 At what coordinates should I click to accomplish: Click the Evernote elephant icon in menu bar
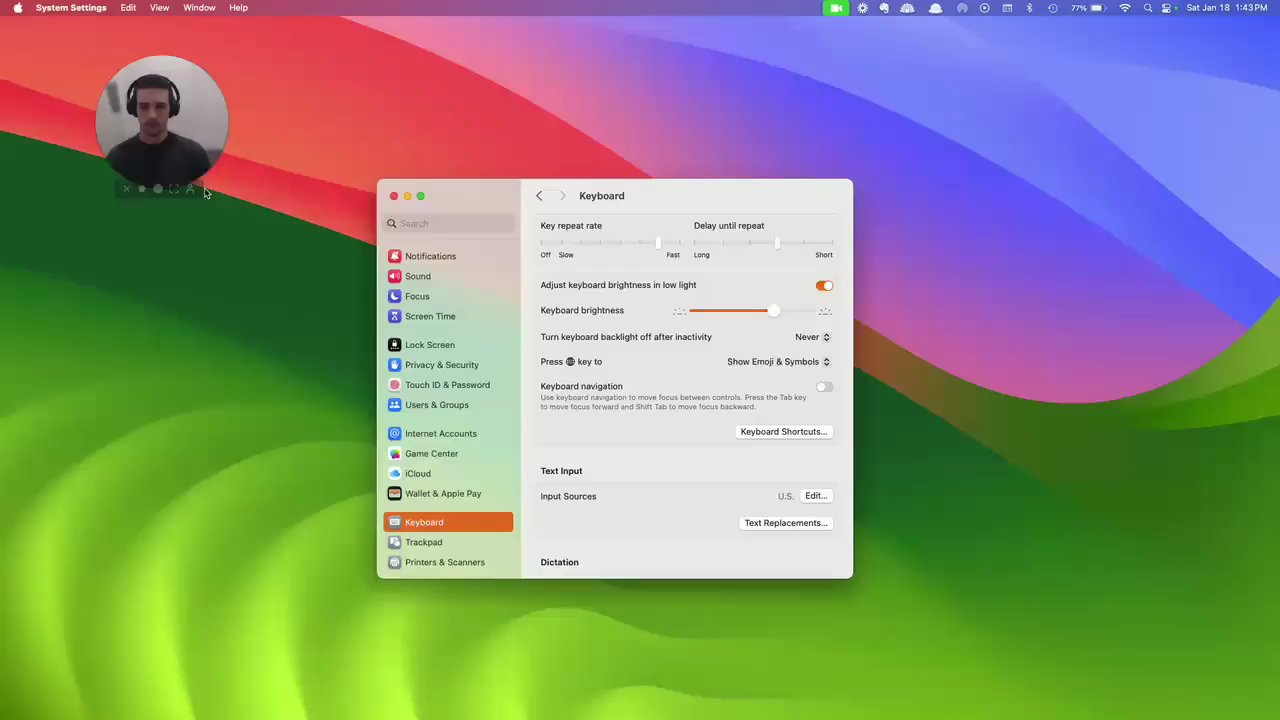tap(884, 8)
